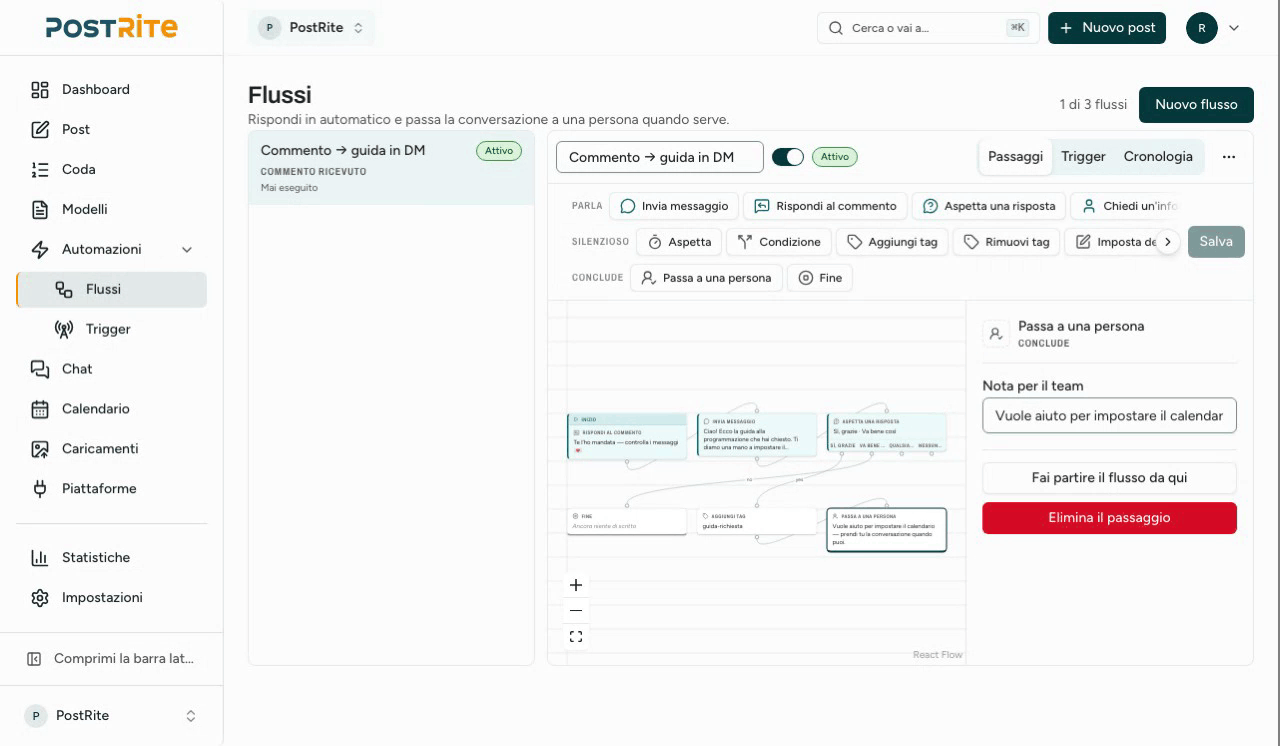The height and width of the screenshot is (746, 1280).
Task: Focus the Cerca o vai a search box
Action: tap(928, 28)
